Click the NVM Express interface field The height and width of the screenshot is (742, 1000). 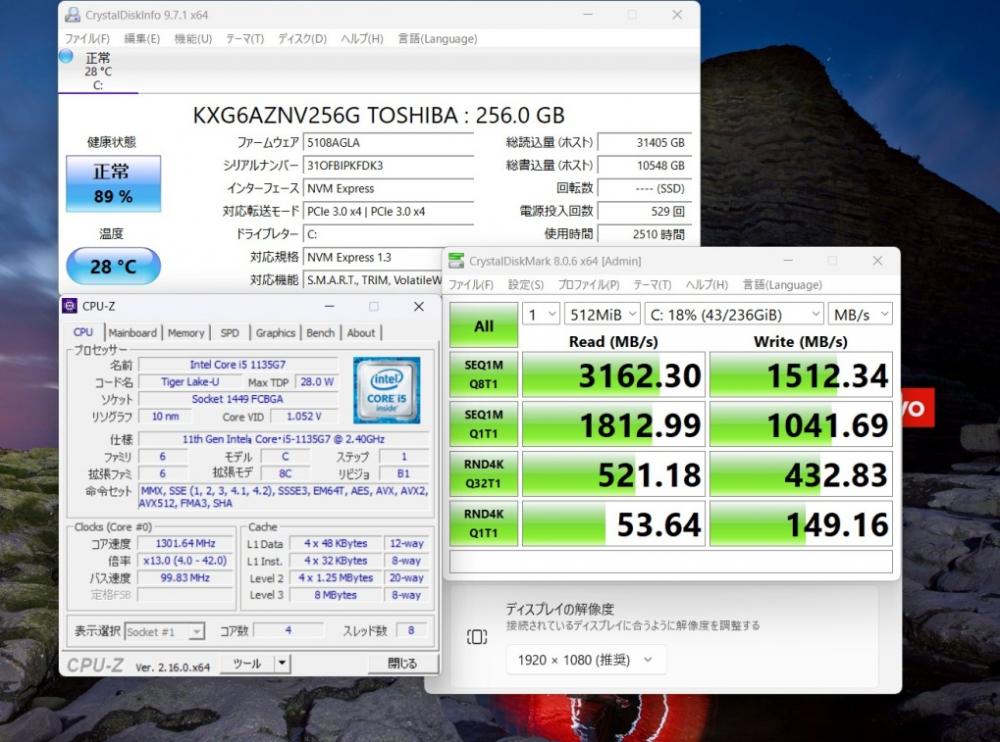[x=388, y=189]
